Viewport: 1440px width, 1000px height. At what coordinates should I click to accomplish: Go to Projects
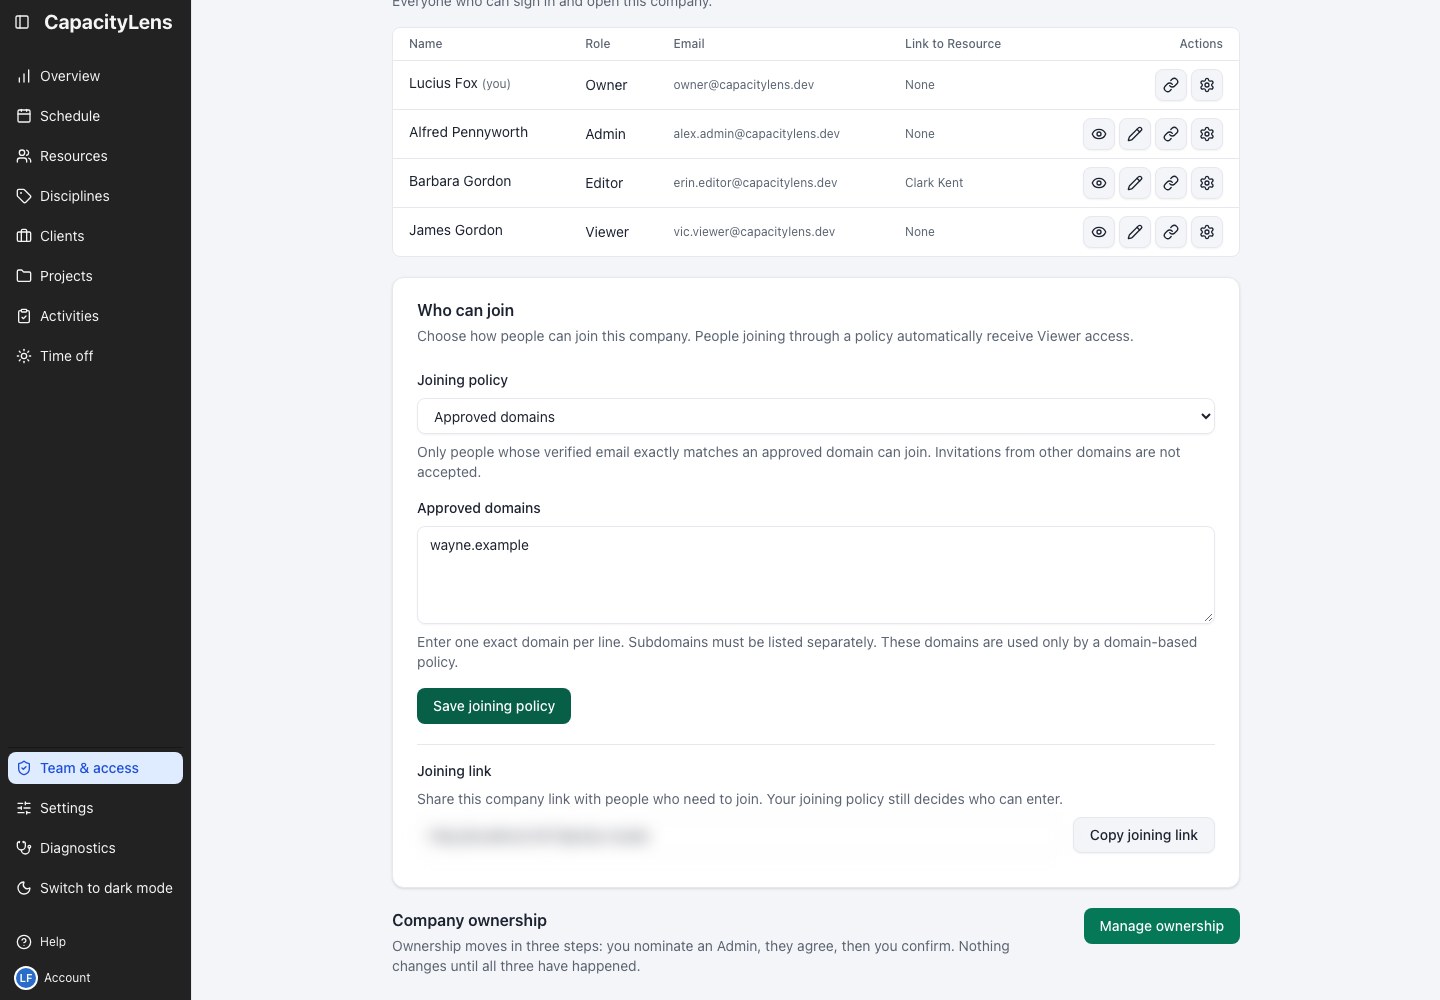point(95,276)
